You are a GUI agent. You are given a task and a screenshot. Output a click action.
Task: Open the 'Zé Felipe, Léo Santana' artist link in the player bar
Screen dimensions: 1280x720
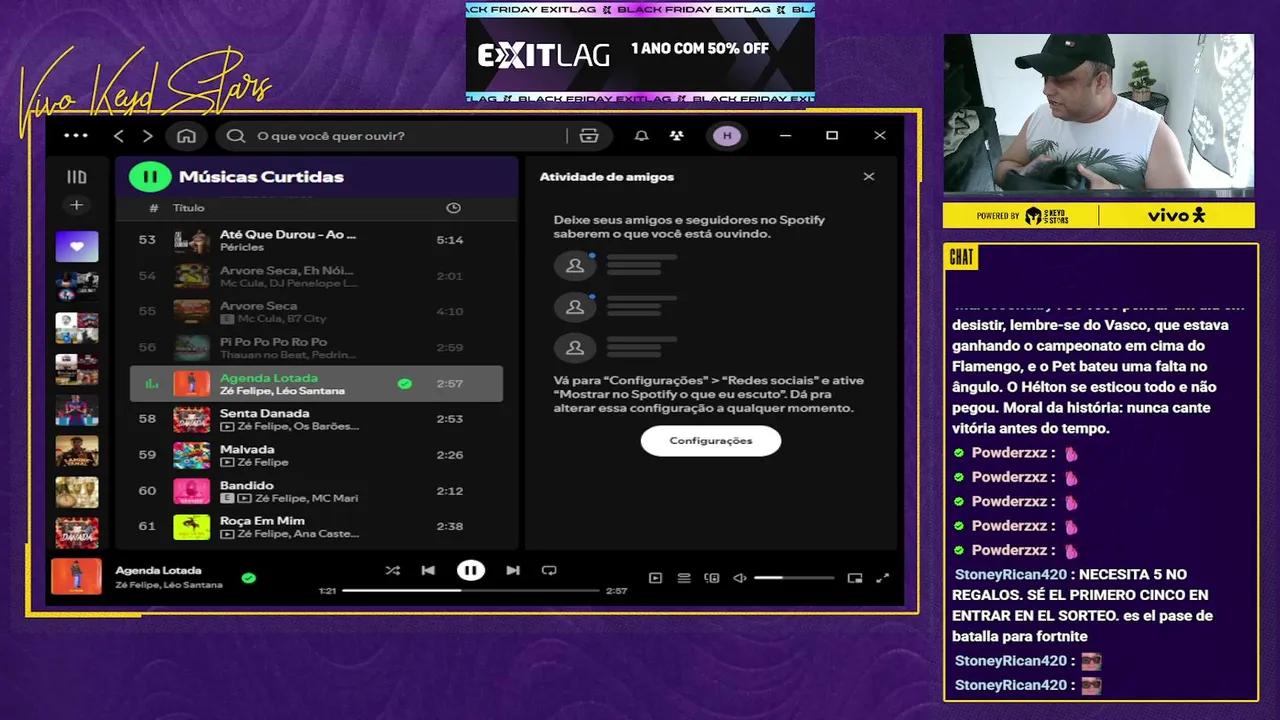169,585
